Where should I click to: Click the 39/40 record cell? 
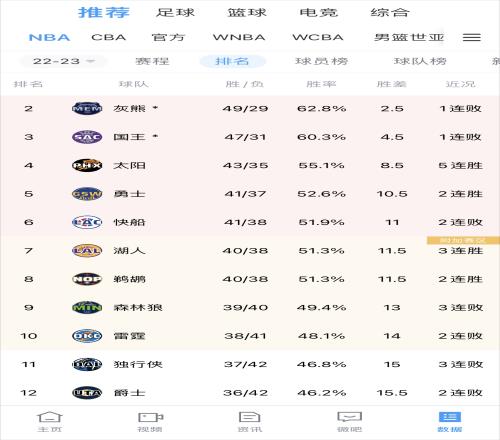click(x=245, y=307)
